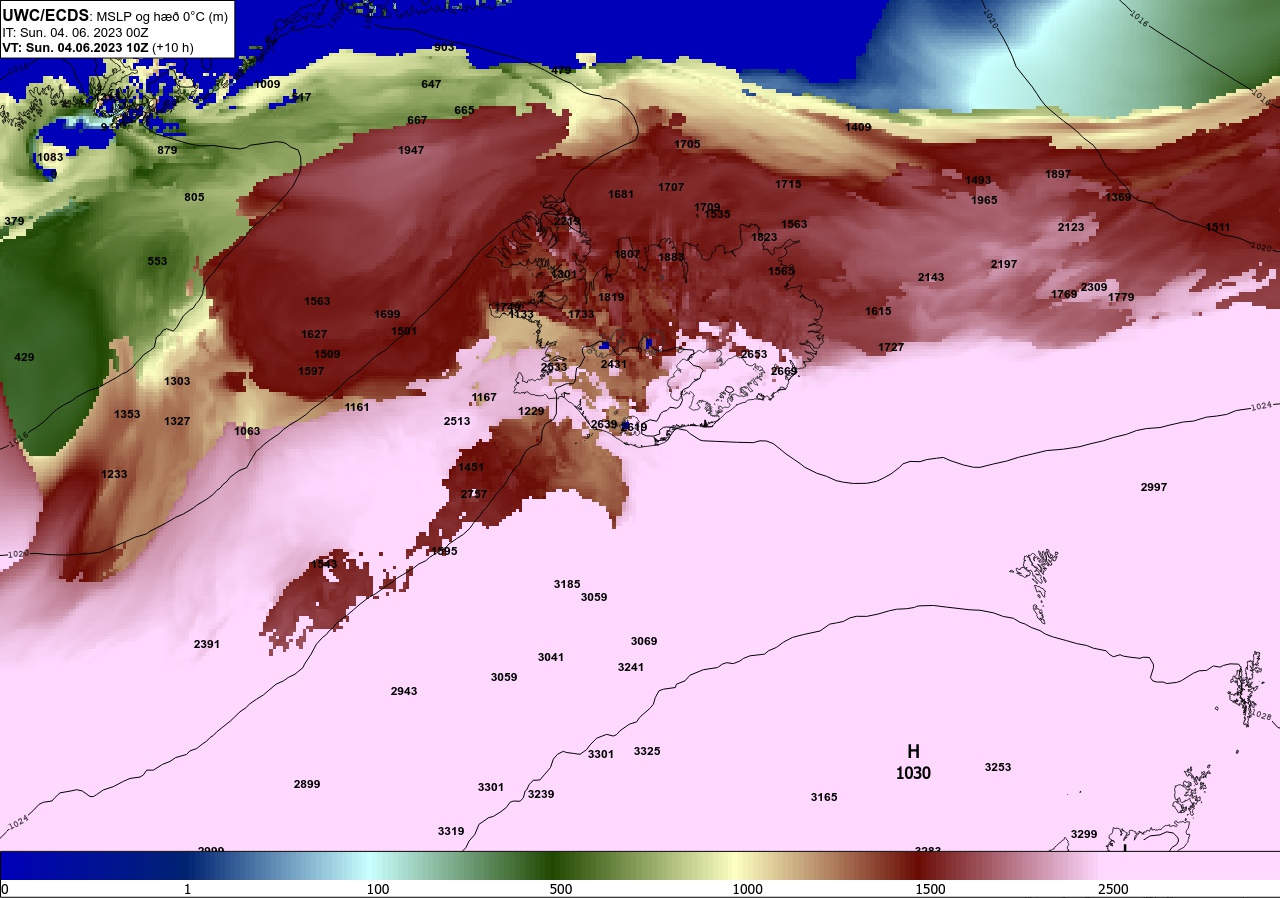Select the 1353 height value
The width and height of the screenshot is (1280, 898).
(127, 414)
